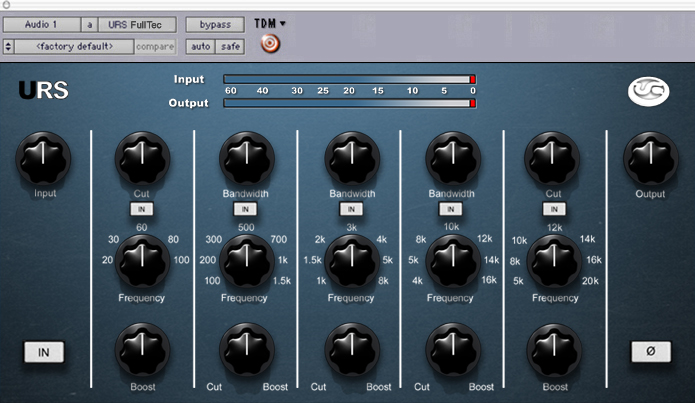
Task: Click the window close circle in title bar
Action: pos(6,4)
